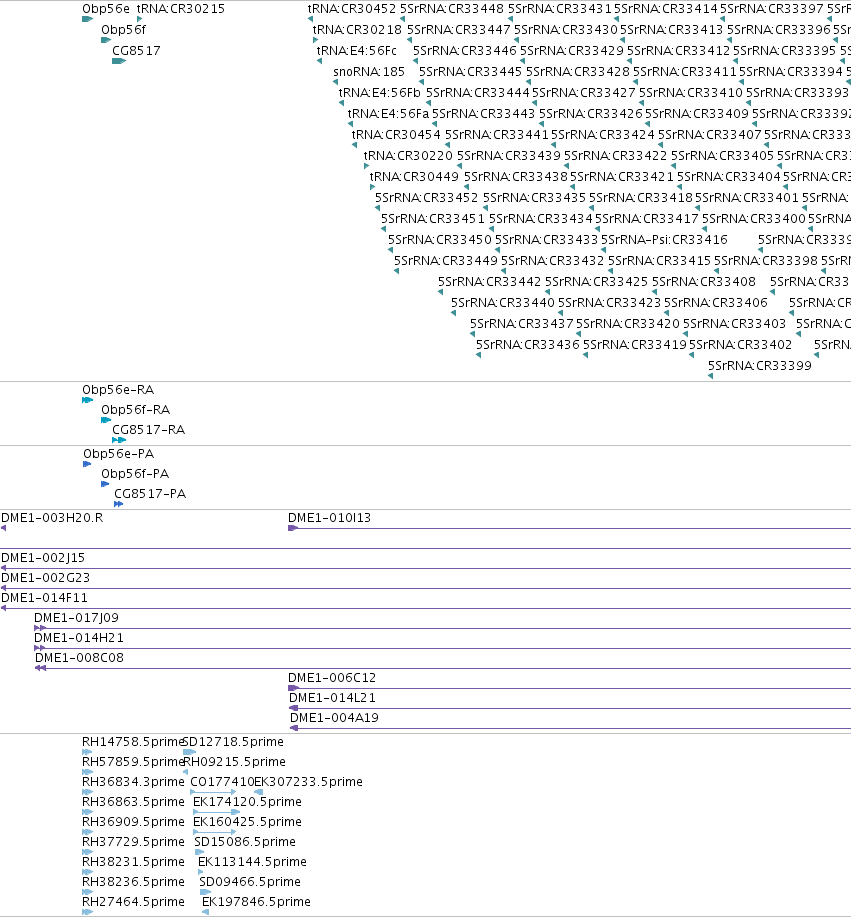Screen dimensions: 851x917
Task: Click the EK174120.5prime EST label
Action: tap(247, 802)
